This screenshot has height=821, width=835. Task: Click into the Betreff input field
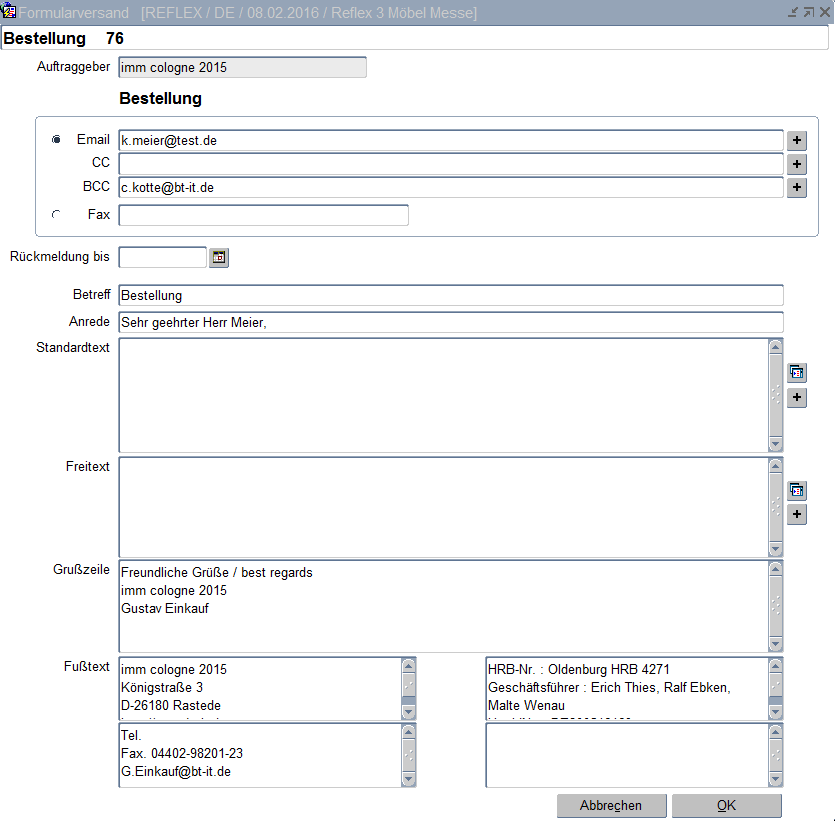(450, 296)
